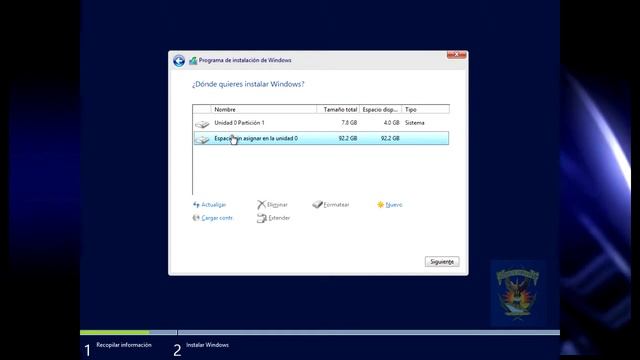
Task: Refresh the list using the Actualizar link
Action: [x=213, y=204]
